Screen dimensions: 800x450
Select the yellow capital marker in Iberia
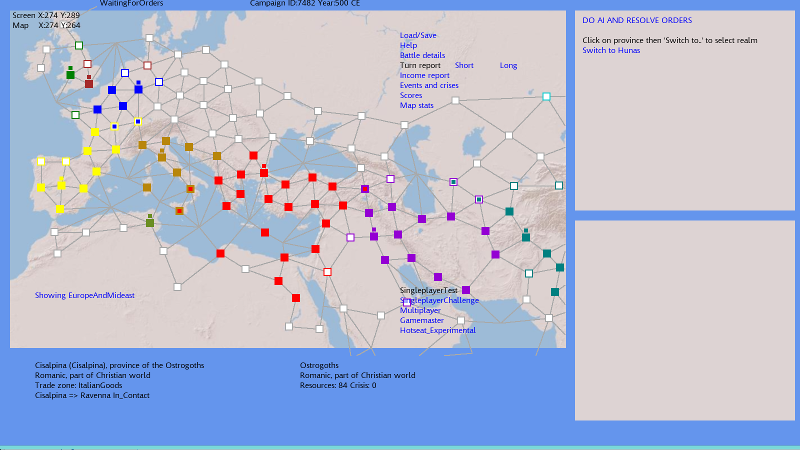coord(61,184)
